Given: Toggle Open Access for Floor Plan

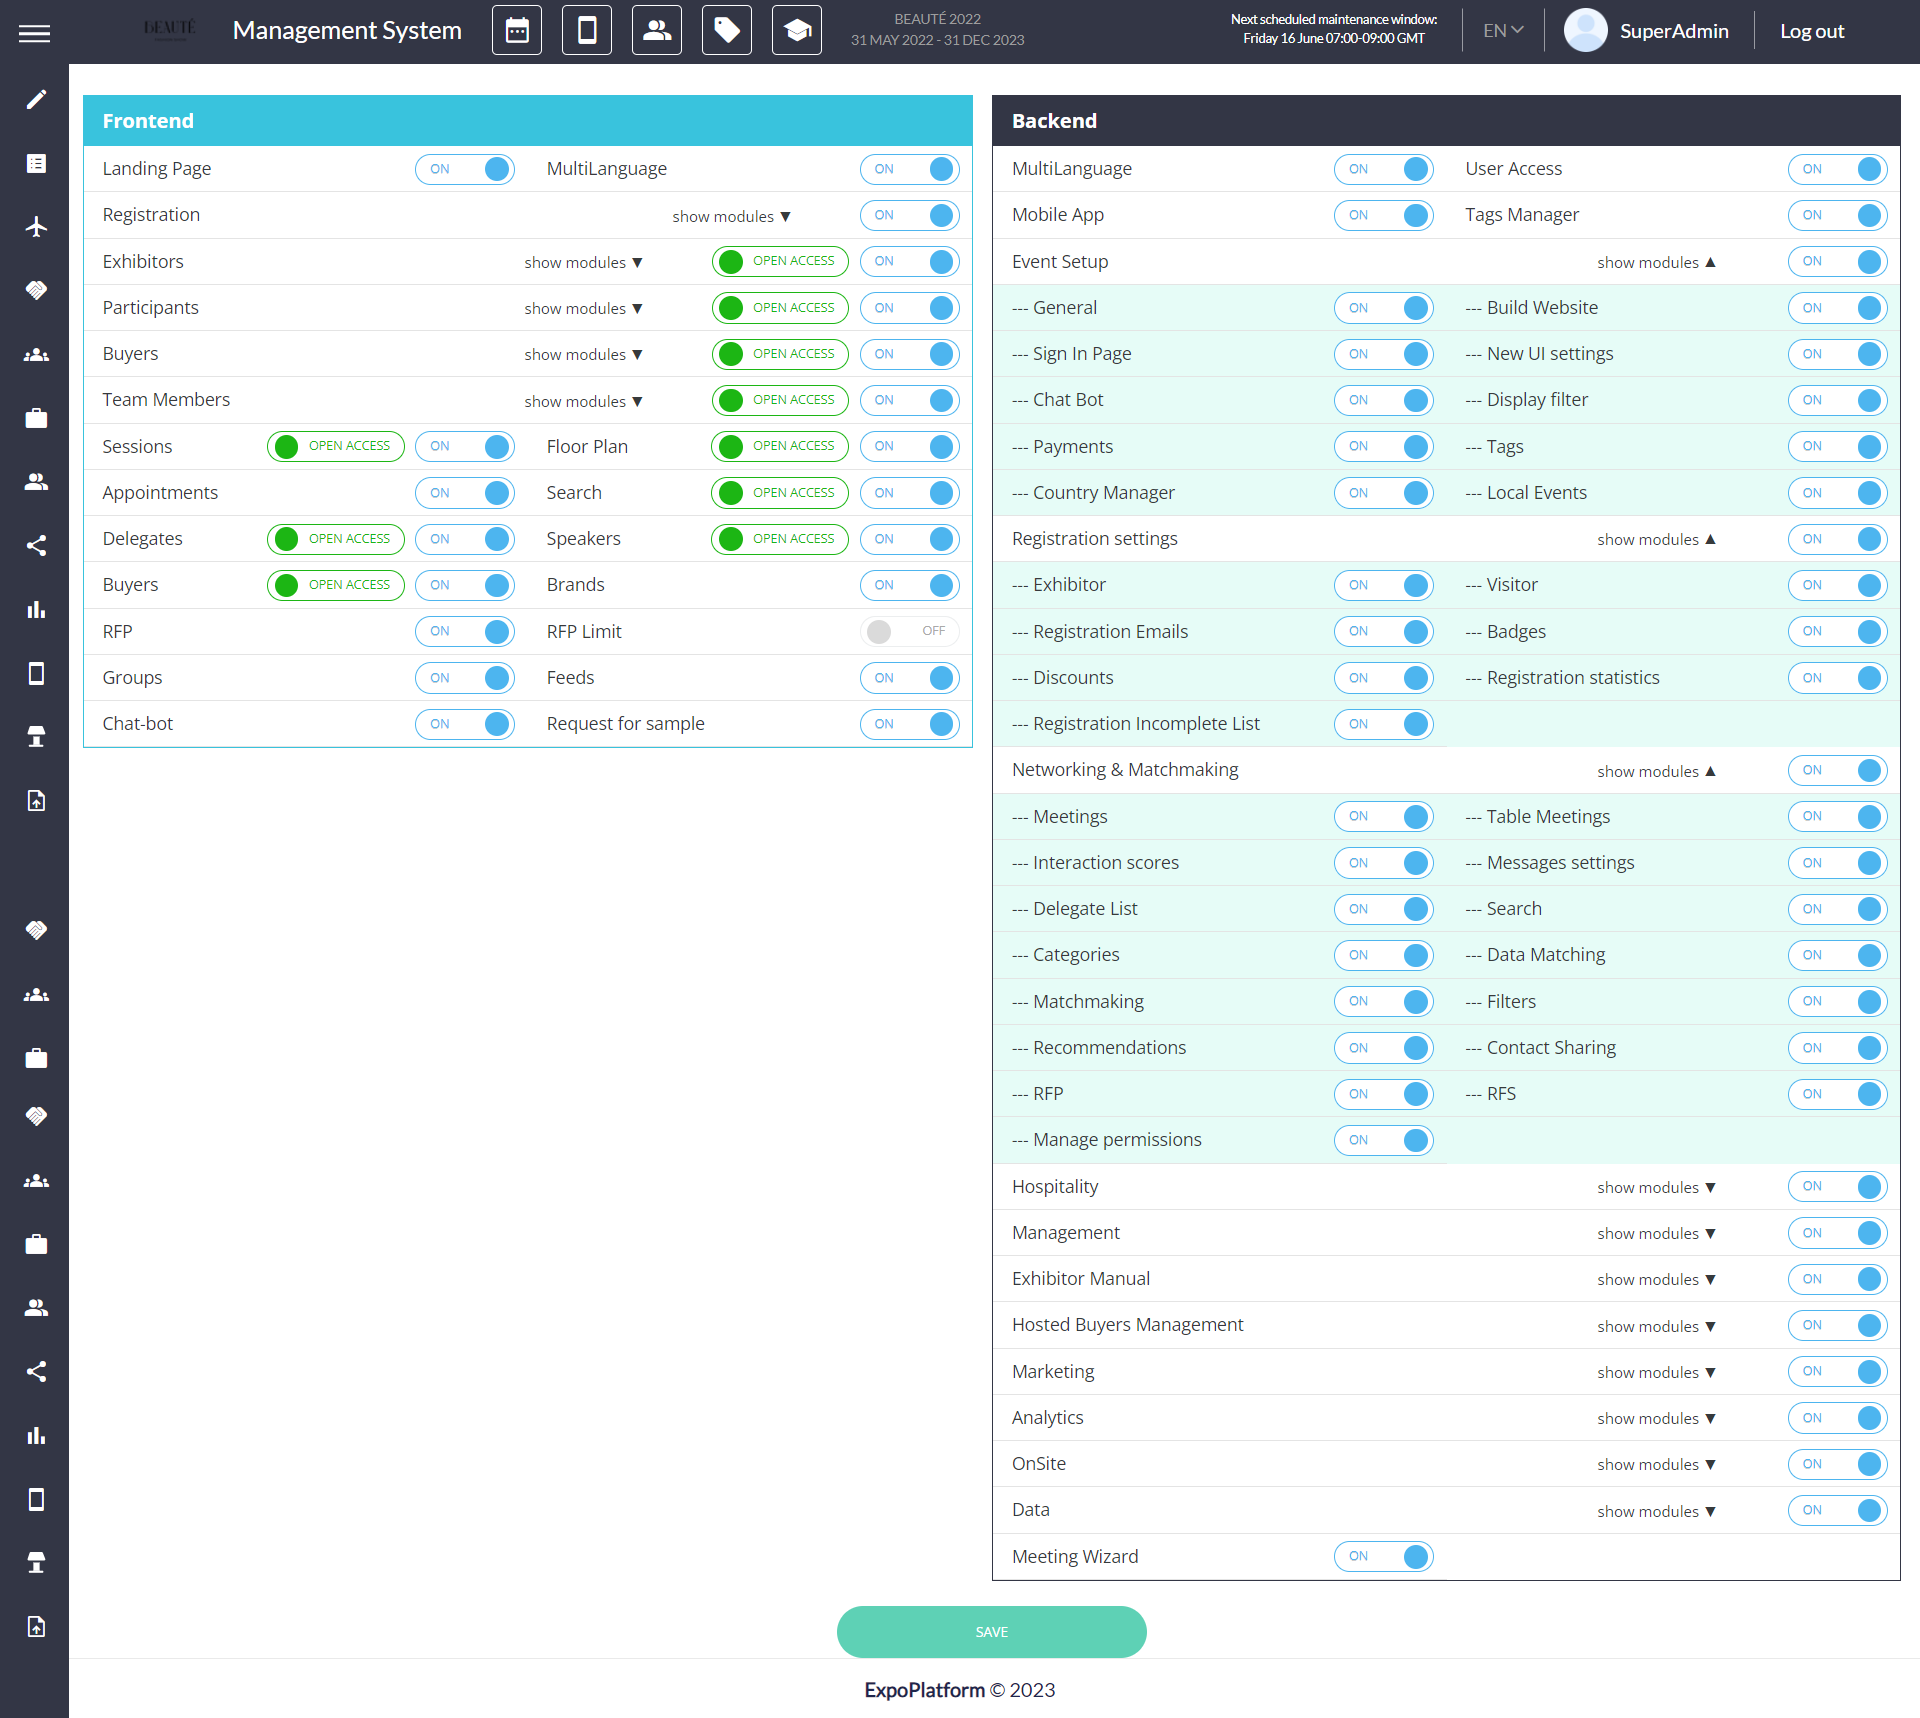Looking at the screenshot, I should pos(780,446).
